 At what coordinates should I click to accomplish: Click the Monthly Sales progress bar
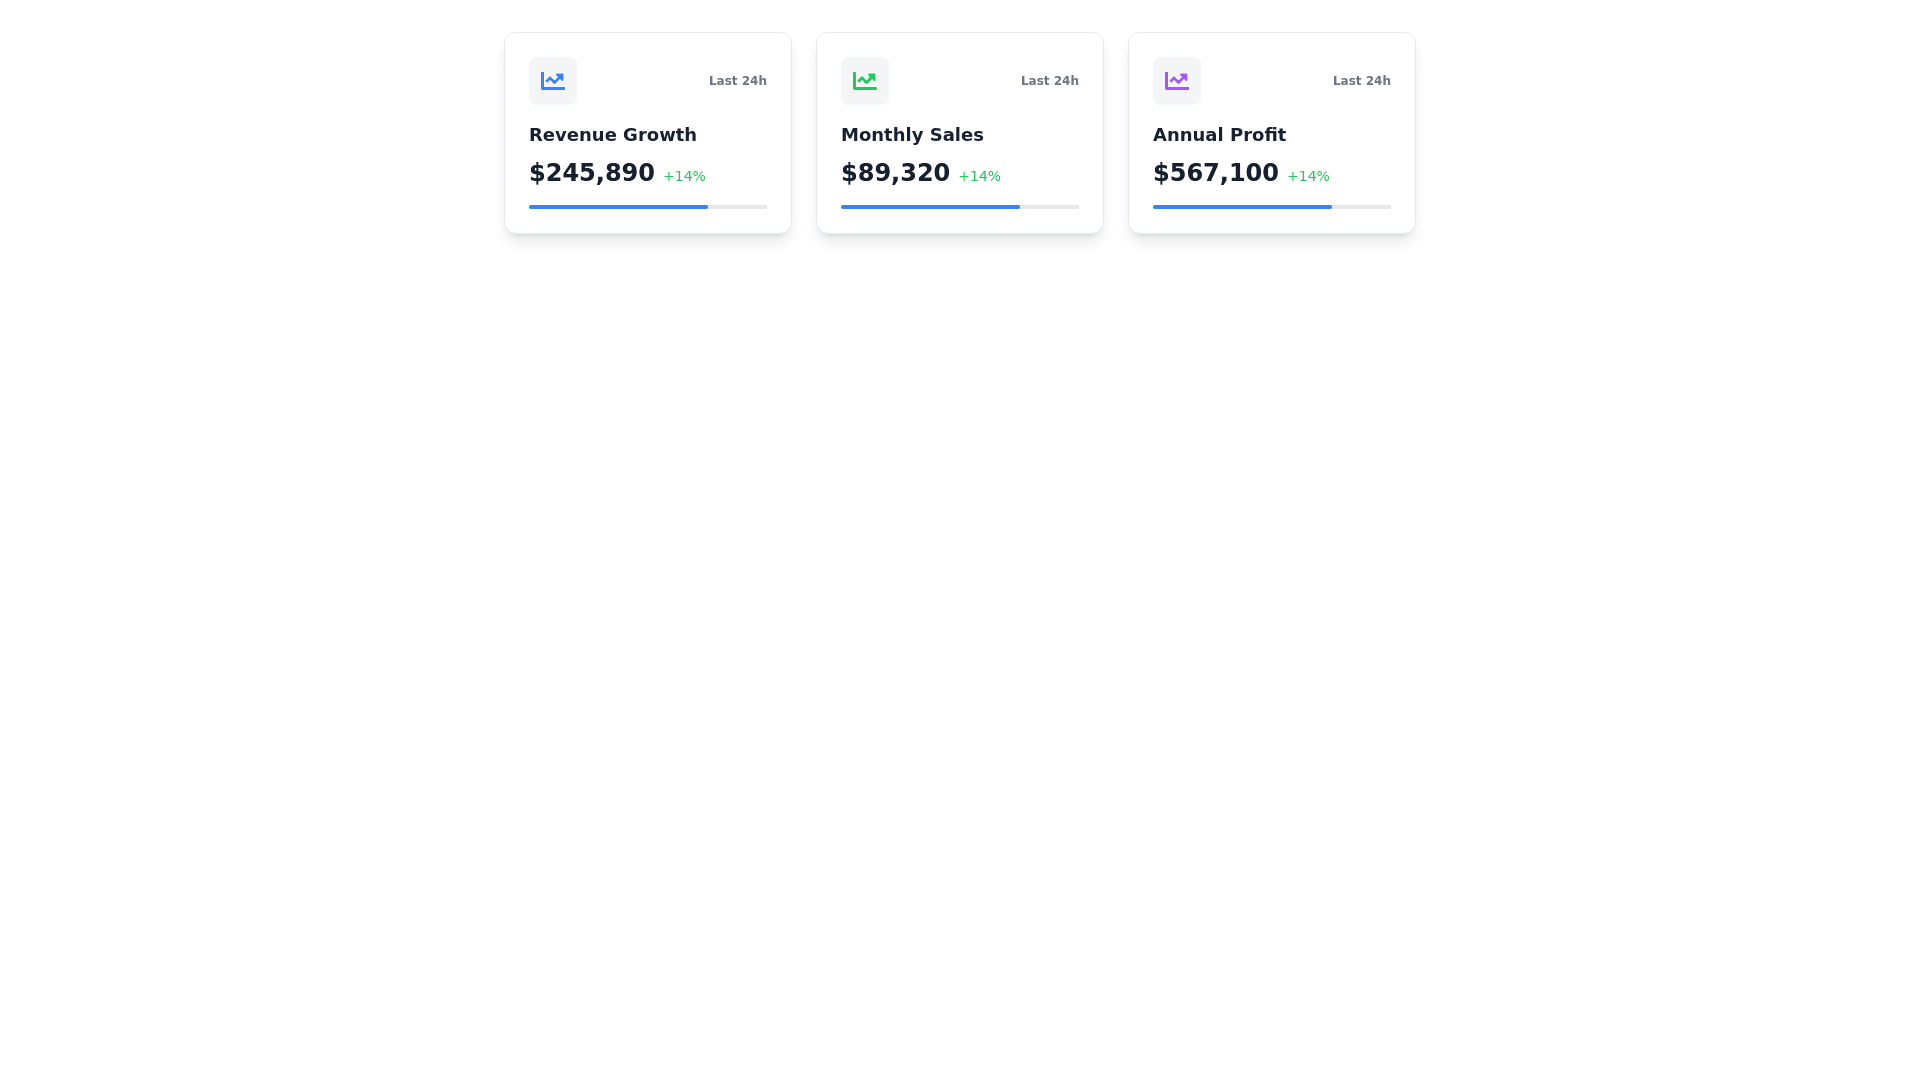pyautogui.click(x=959, y=207)
